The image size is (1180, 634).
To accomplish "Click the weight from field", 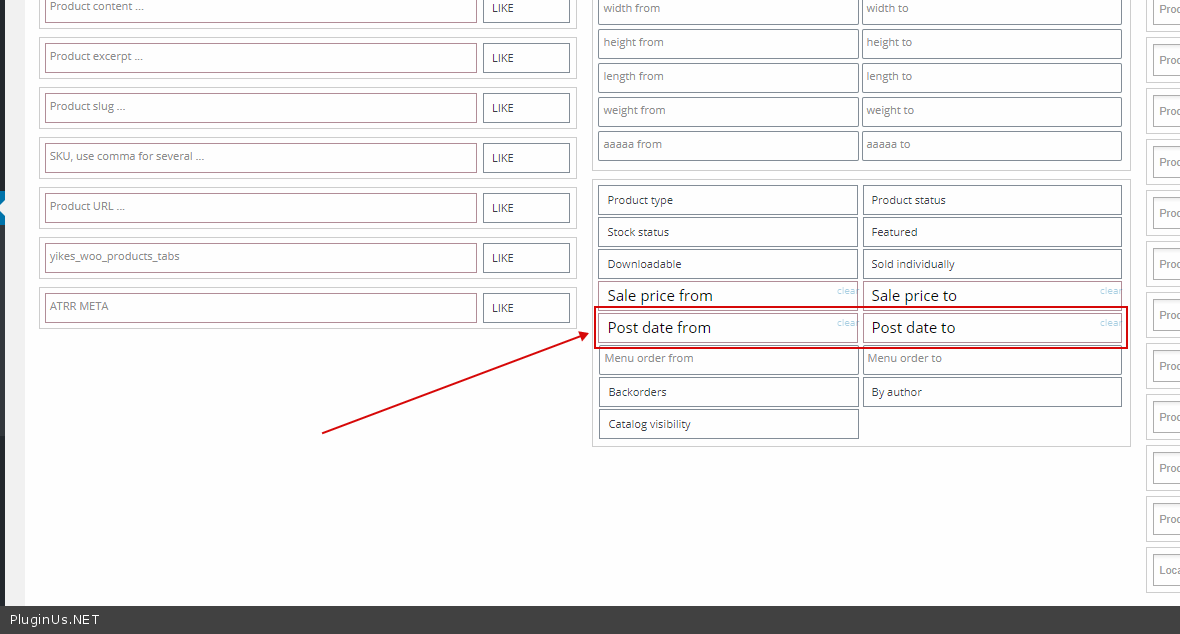I will pyautogui.click(x=727, y=111).
